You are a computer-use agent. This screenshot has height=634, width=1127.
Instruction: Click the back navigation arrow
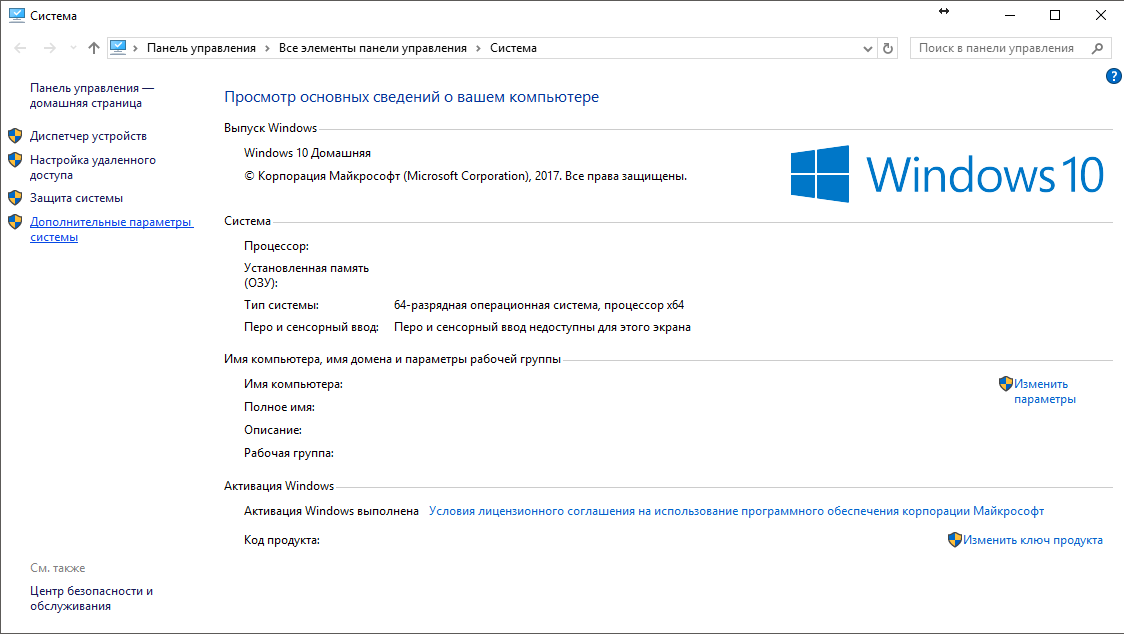coord(20,48)
